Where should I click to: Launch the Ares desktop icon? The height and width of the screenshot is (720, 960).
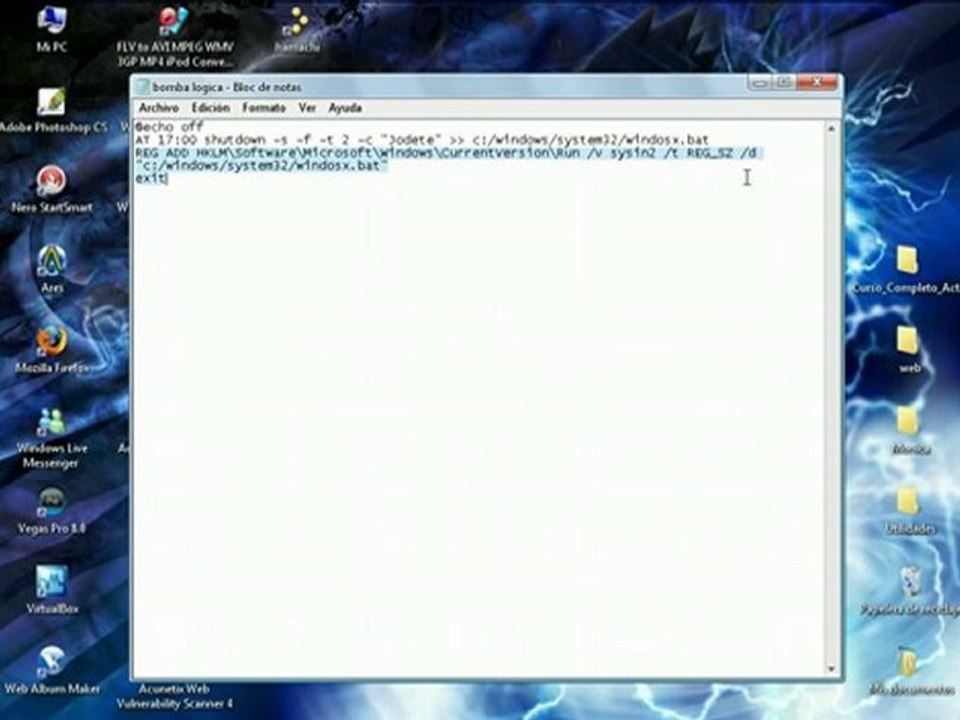pyautogui.click(x=52, y=269)
